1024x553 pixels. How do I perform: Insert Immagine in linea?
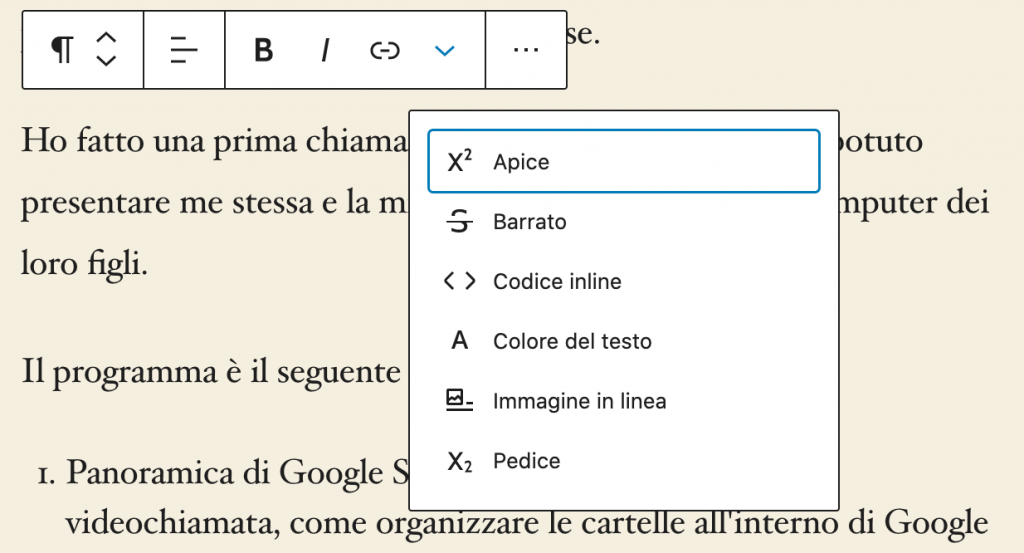tap(624, 401)
